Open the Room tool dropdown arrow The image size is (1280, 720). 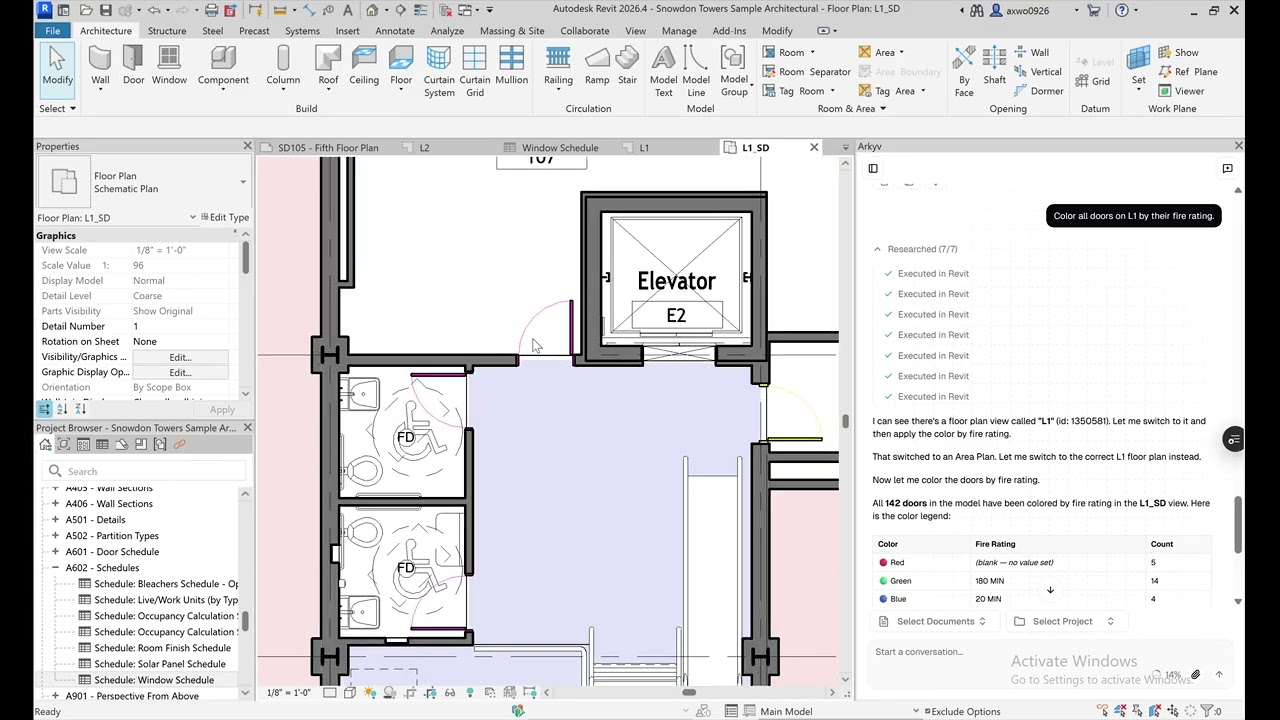click(812, 52)
